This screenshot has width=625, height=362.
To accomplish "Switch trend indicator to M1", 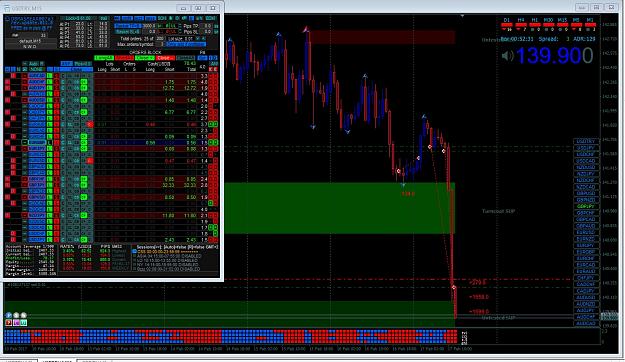I will pos(590,20).
